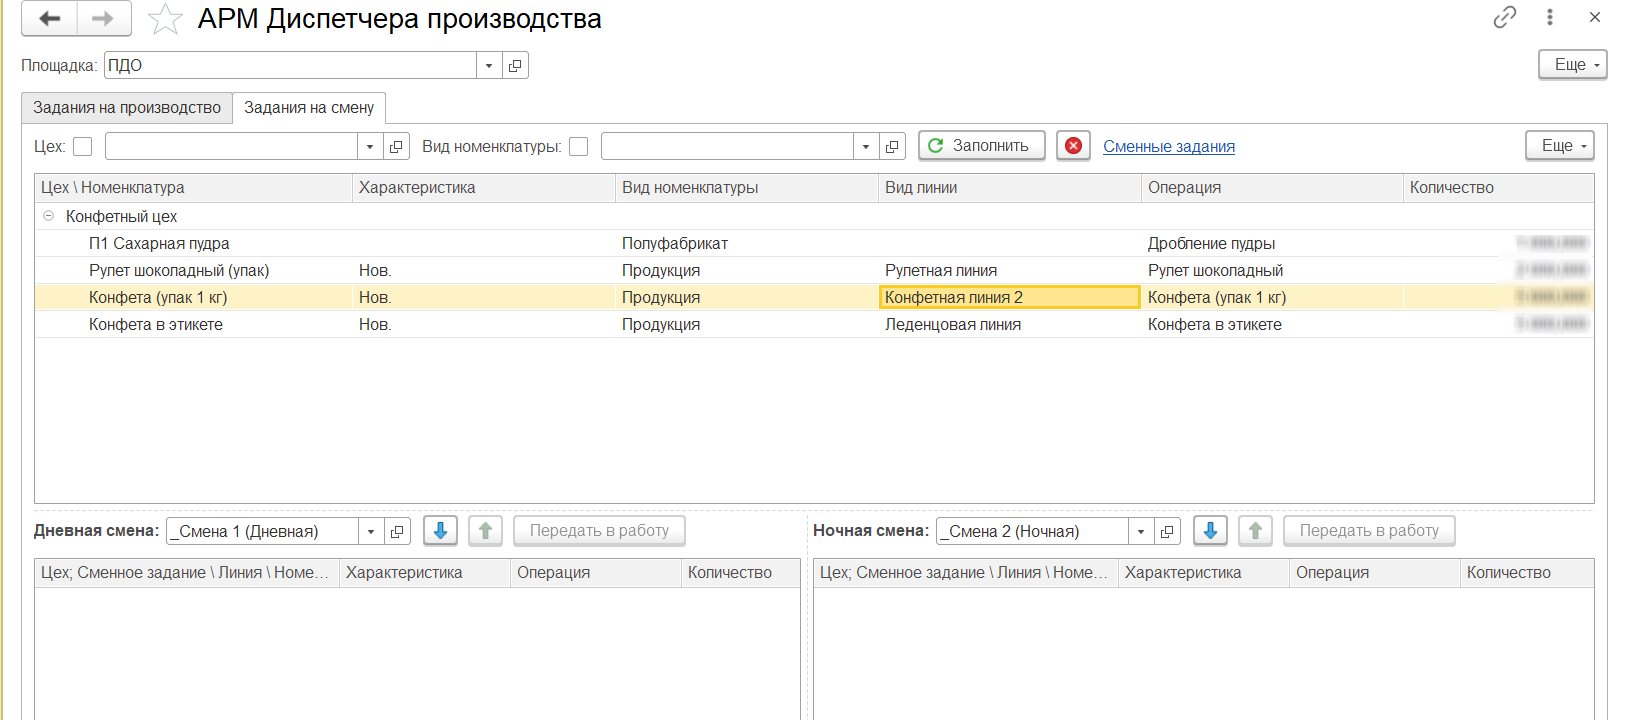
Task: Add the form to favorites with the star
Action: click(165, 19)
